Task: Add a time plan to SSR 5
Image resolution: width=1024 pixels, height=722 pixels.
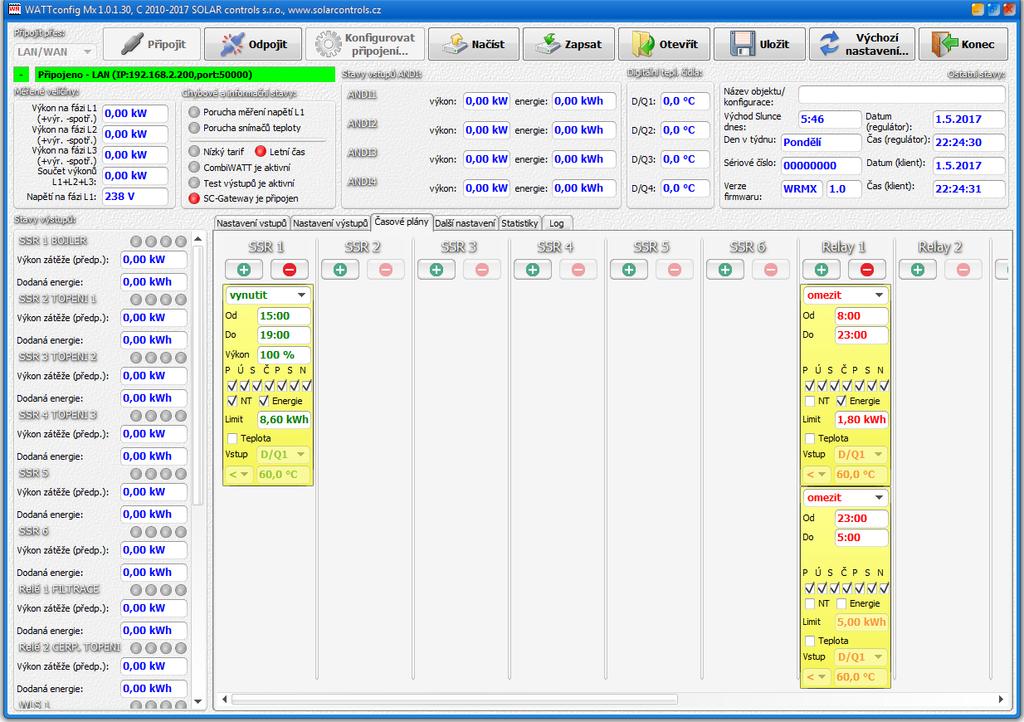Action: coord(629,270)
